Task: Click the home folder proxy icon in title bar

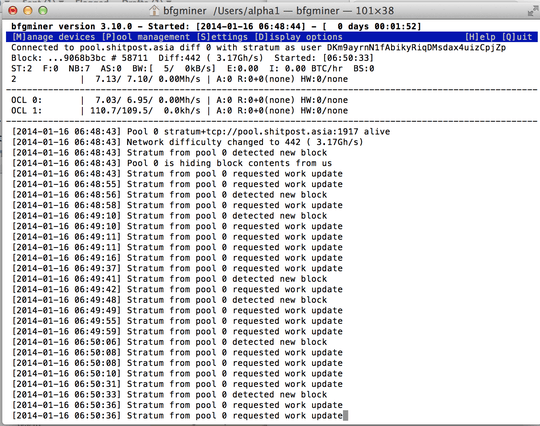Action: (x=154, y=11)
